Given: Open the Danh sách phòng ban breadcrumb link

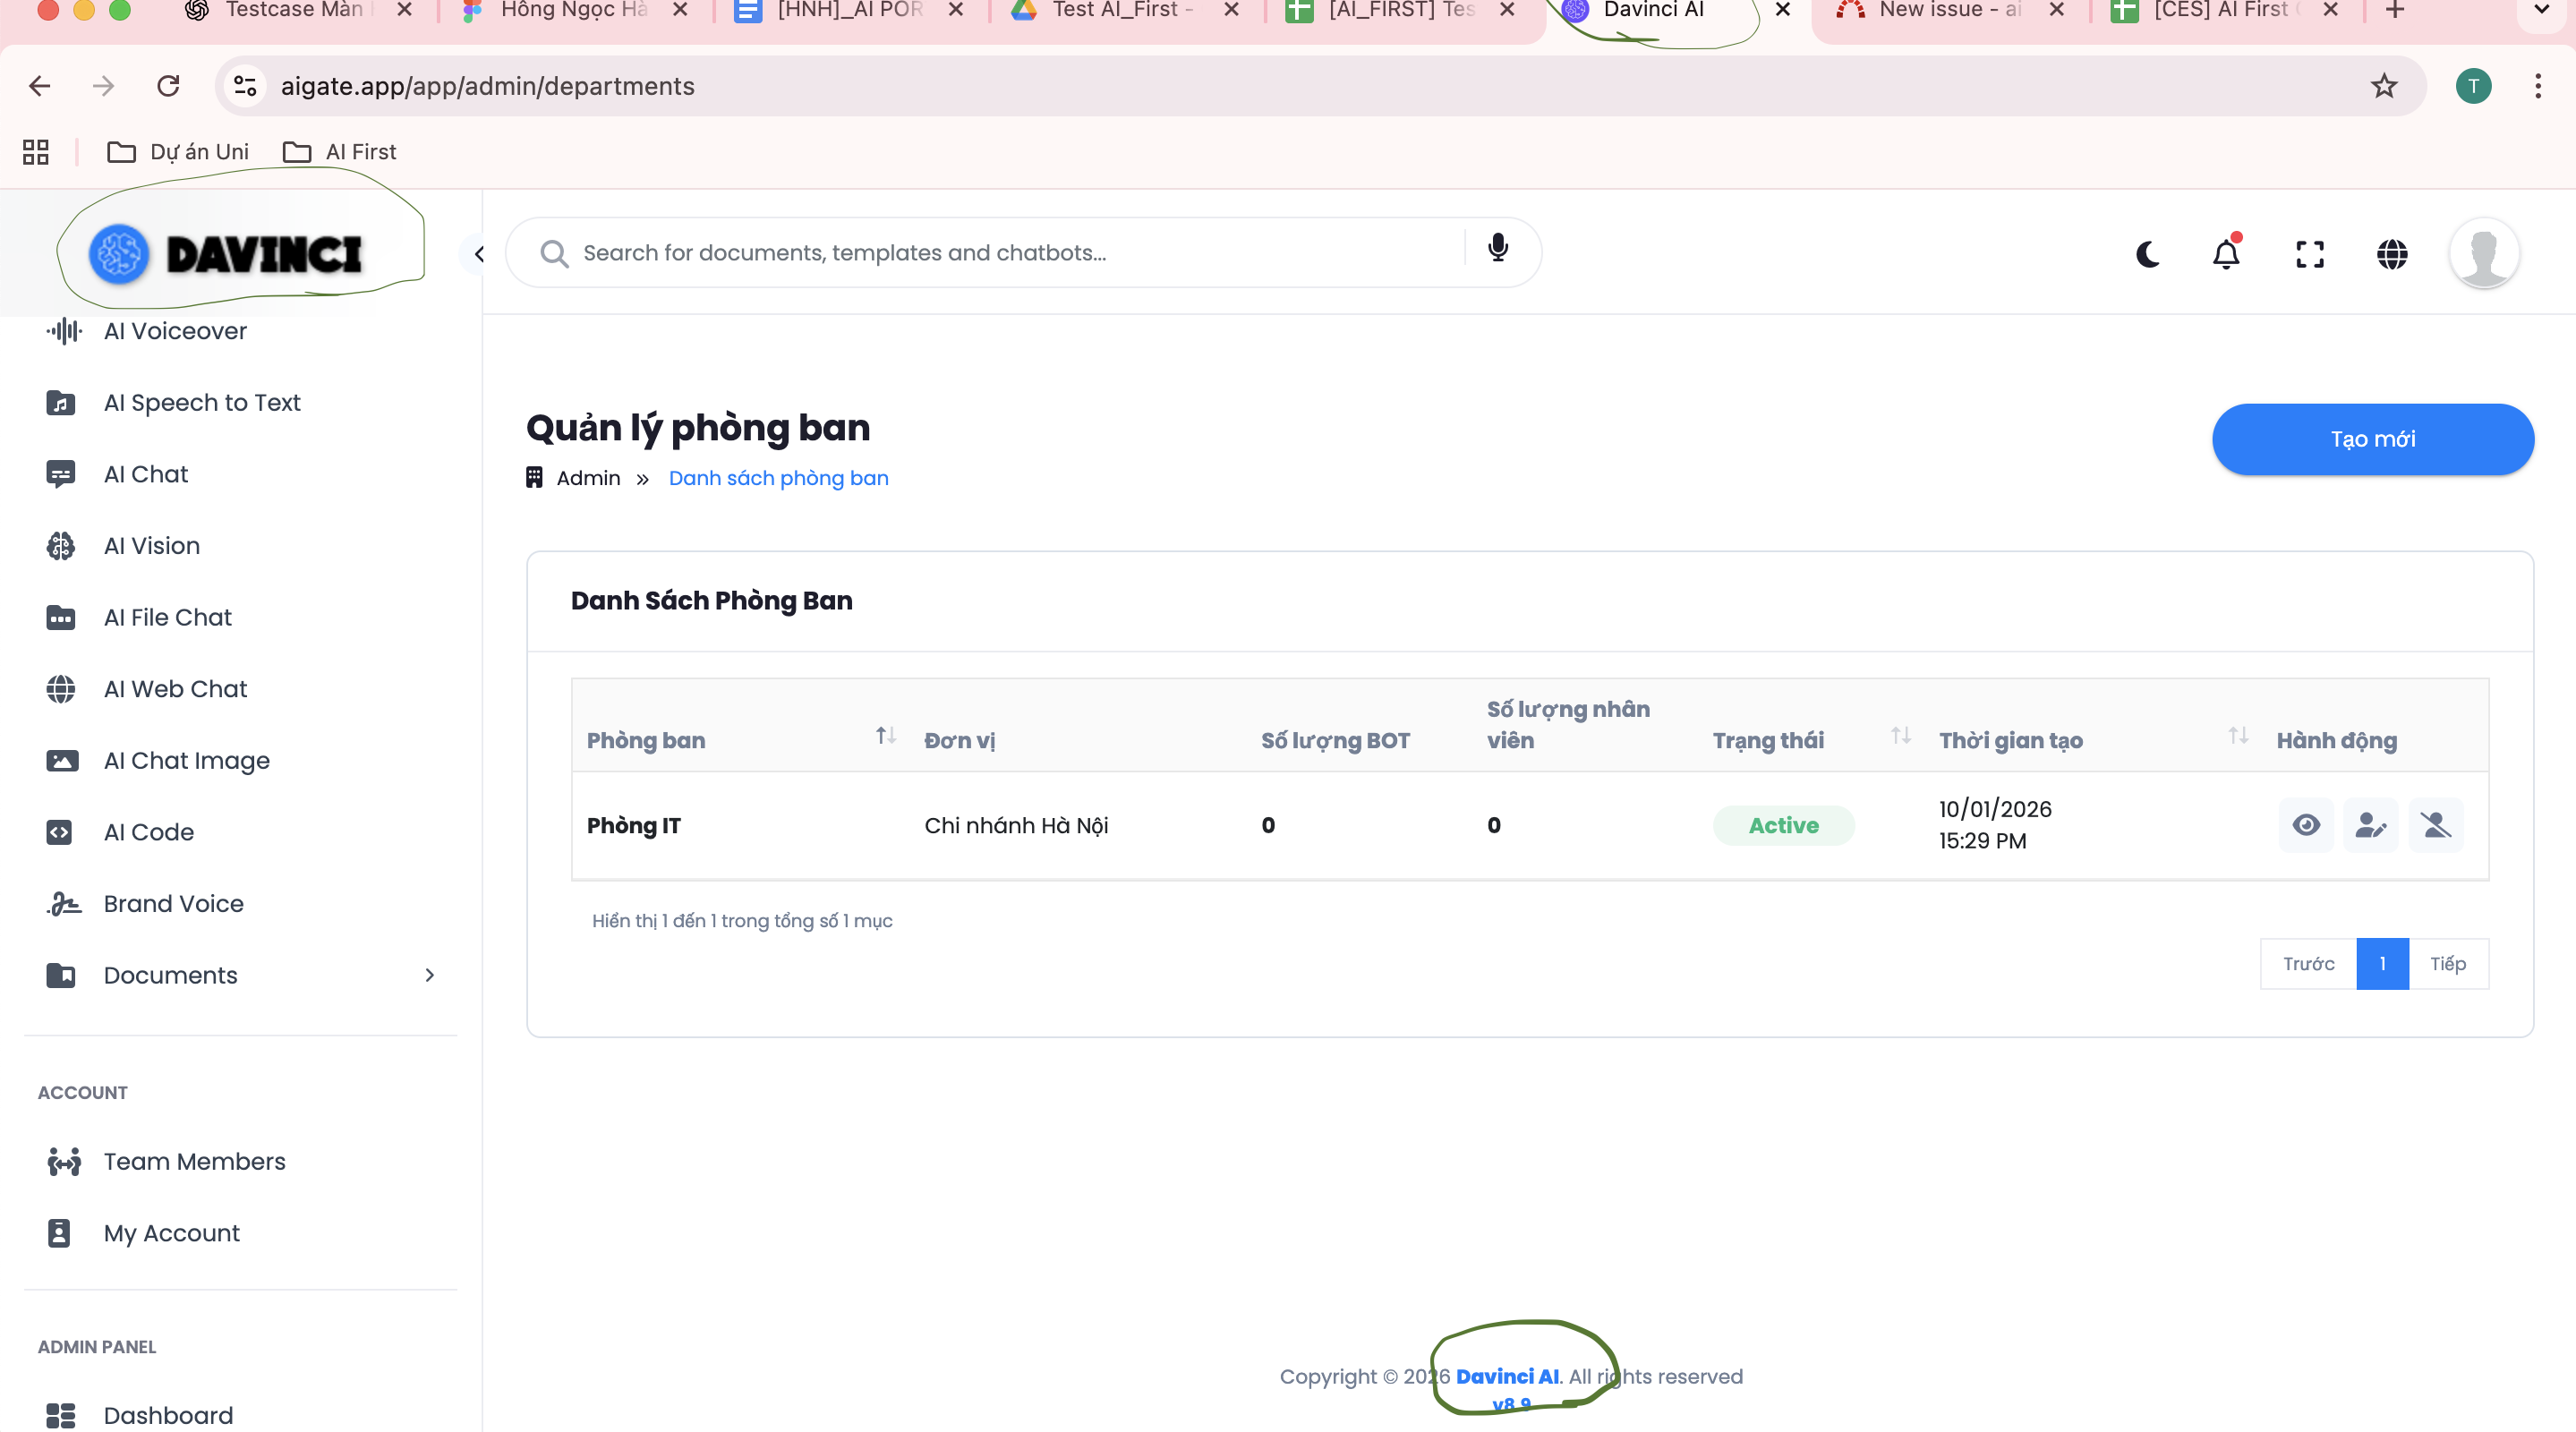Looking at the screenshot, I should click(x=778, y=478).
